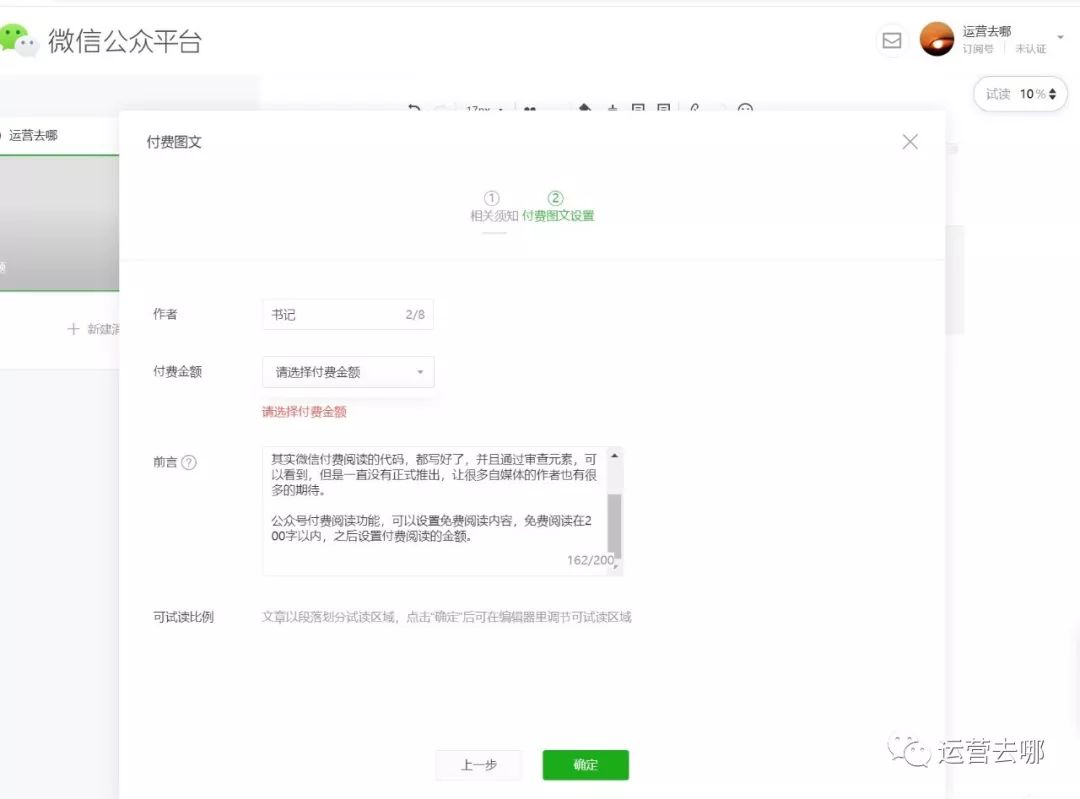Adjust the 试读 10% stepper arrows
The image size is (1080, 799).
coord(1052,94)
